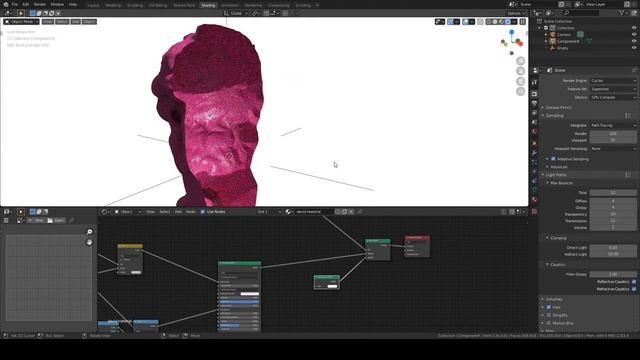The image size is (640, 360).
Task: Hide Empty with its eye icon
Action: tap(634, 48)
